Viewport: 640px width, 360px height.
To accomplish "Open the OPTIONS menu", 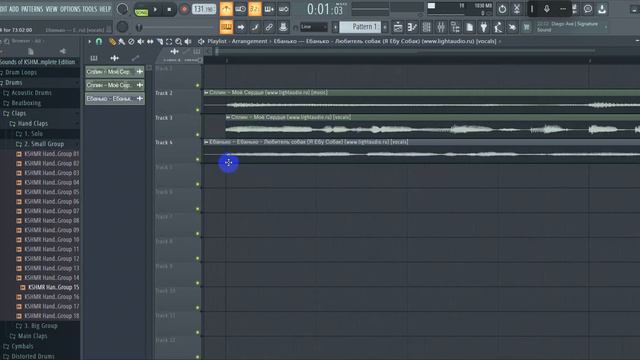I will click(x=70, y=9).
